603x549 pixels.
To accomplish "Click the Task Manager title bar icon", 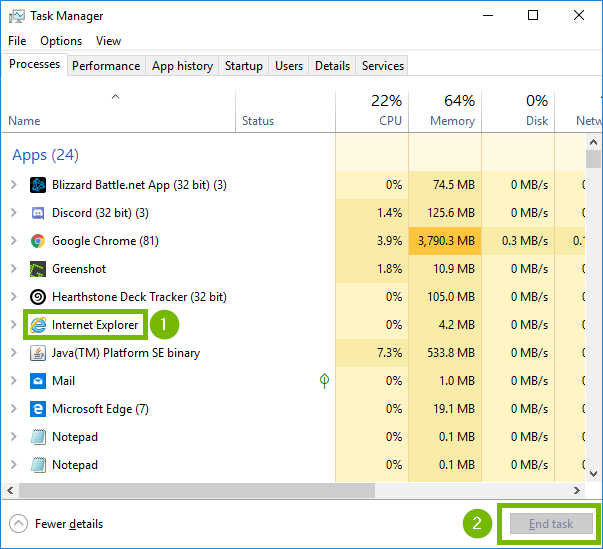I will point(17,16).
